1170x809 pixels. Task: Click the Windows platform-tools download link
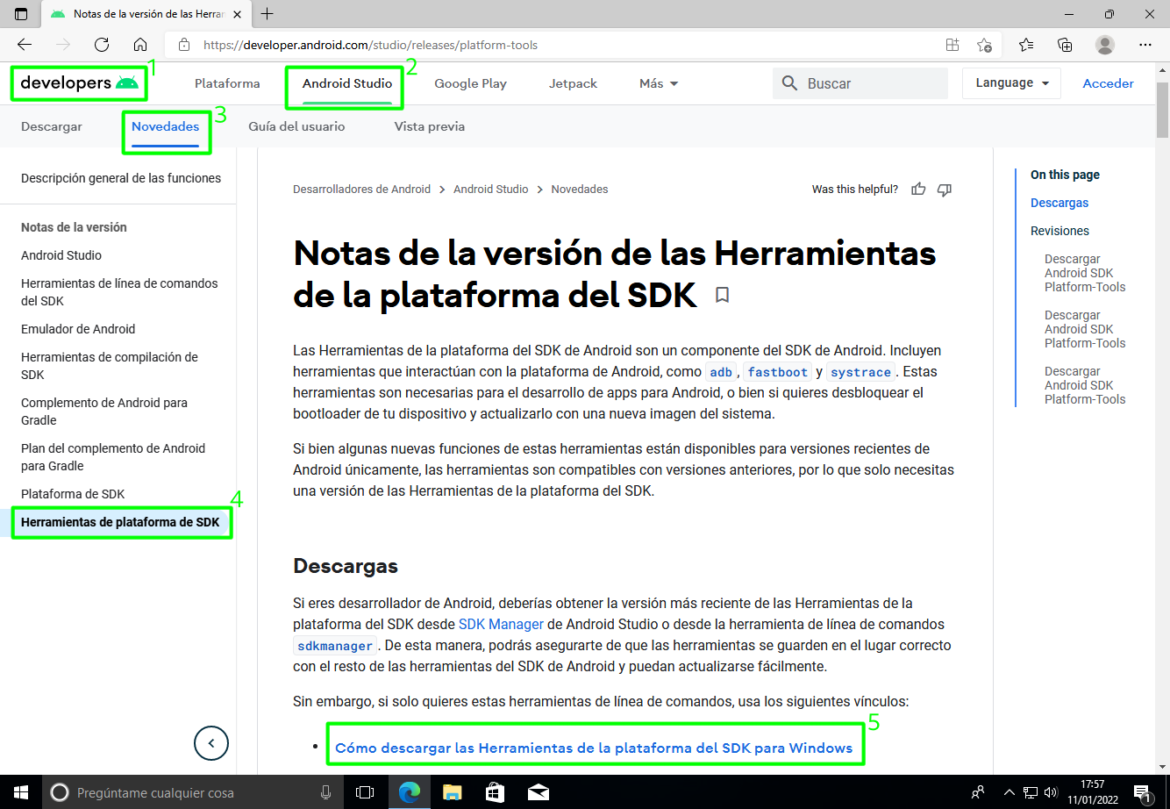click(596, 743)
